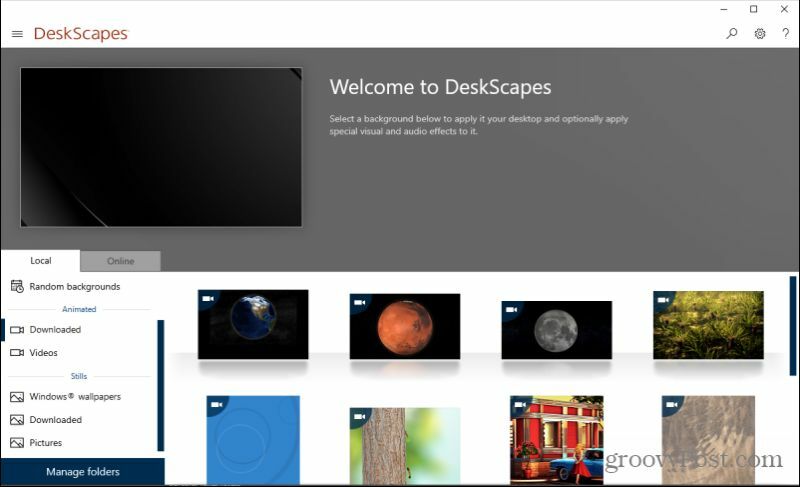Click the DeskScapes title logo

(x=81, y=34)
